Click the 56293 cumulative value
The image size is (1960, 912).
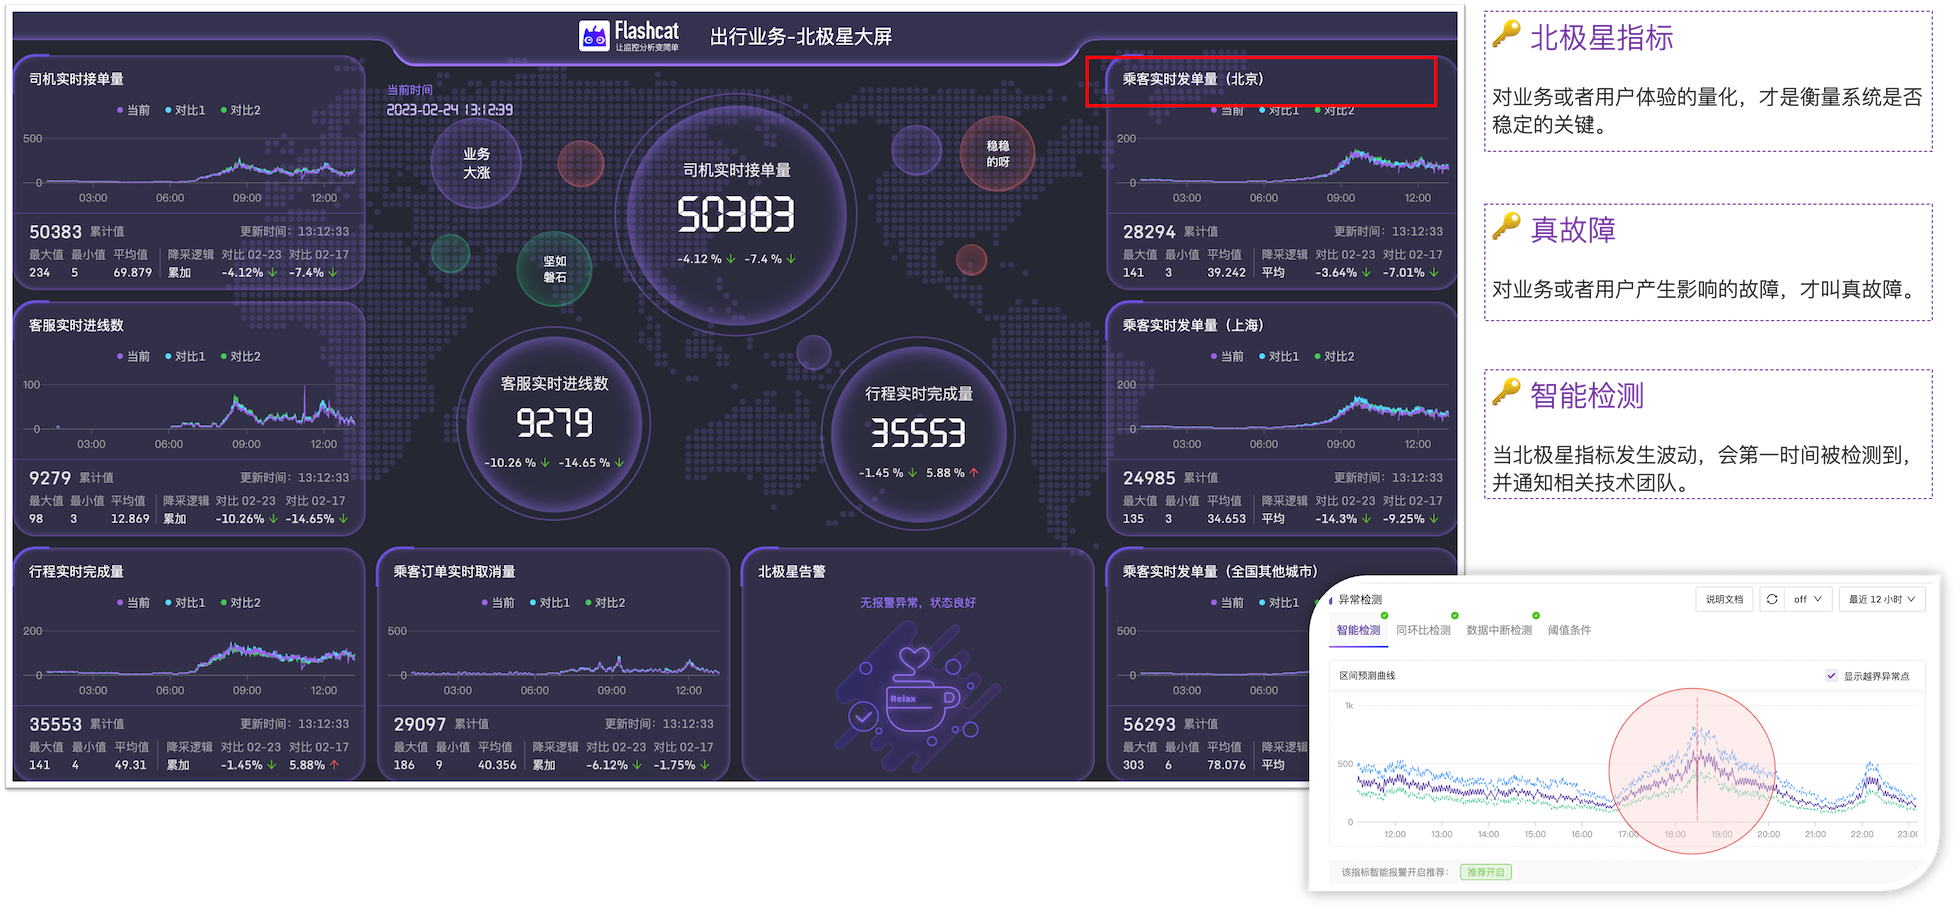pos(1149,723)
